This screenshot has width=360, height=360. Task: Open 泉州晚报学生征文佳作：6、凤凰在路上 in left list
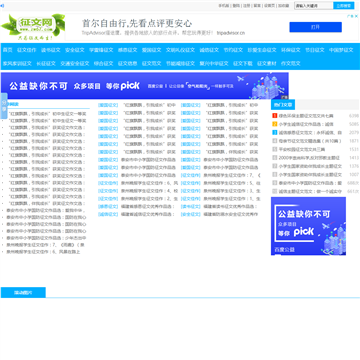tap(43, 252)
